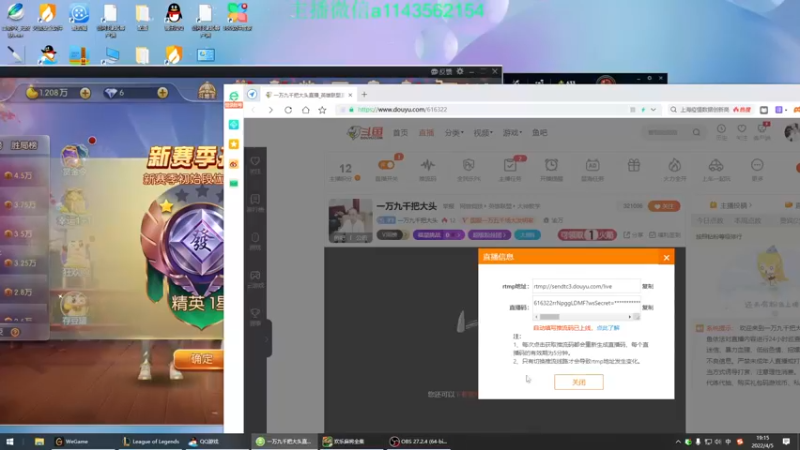Bookmark page with star icon

[322, 110]
